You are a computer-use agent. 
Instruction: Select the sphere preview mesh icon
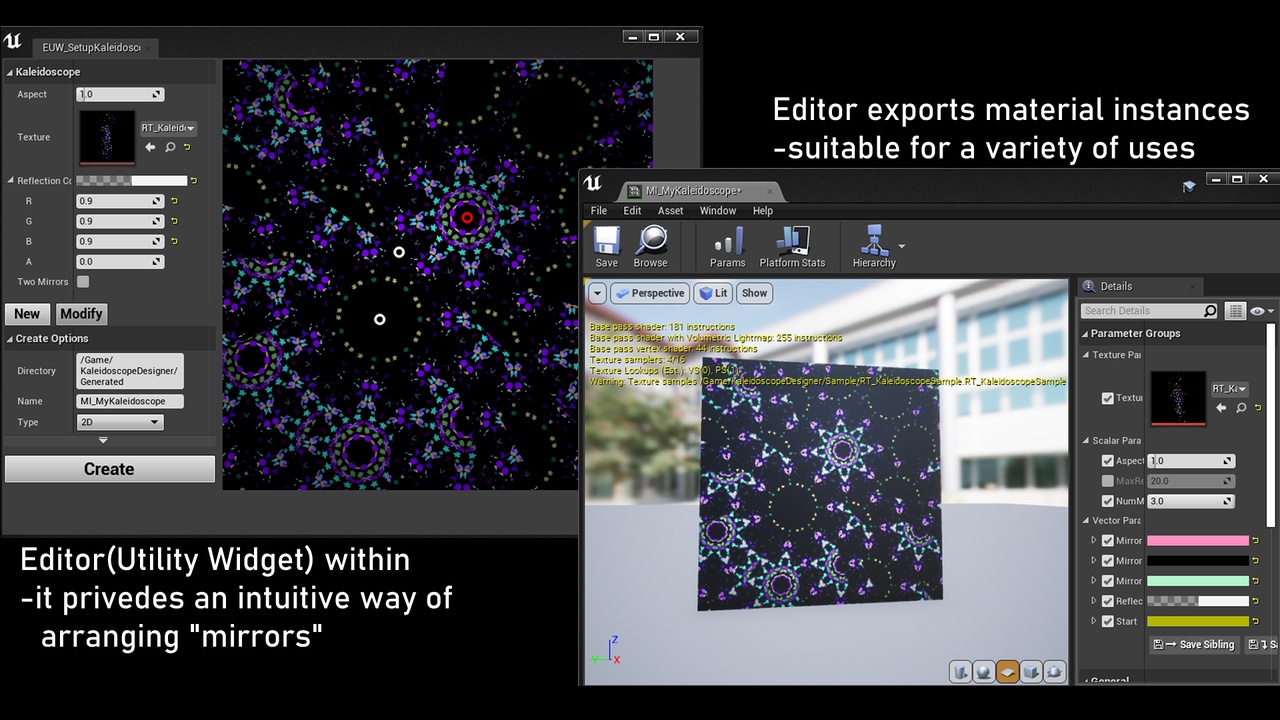point(983,672)
